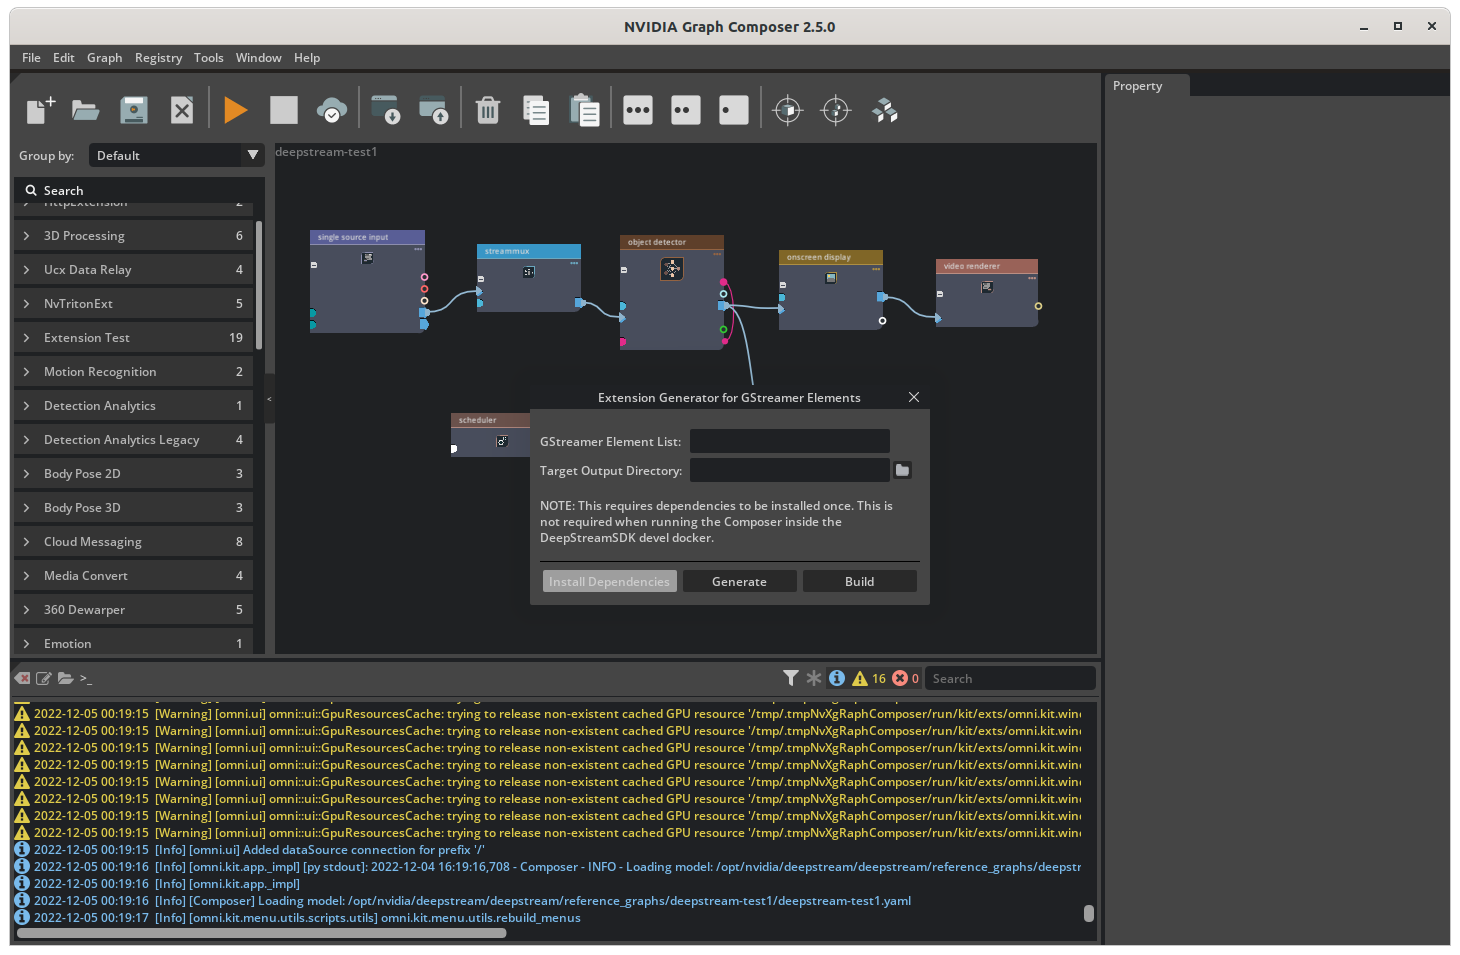Click the console edit log icon
This screenshot has height=955, width=1460.
[x=44, y=678]
